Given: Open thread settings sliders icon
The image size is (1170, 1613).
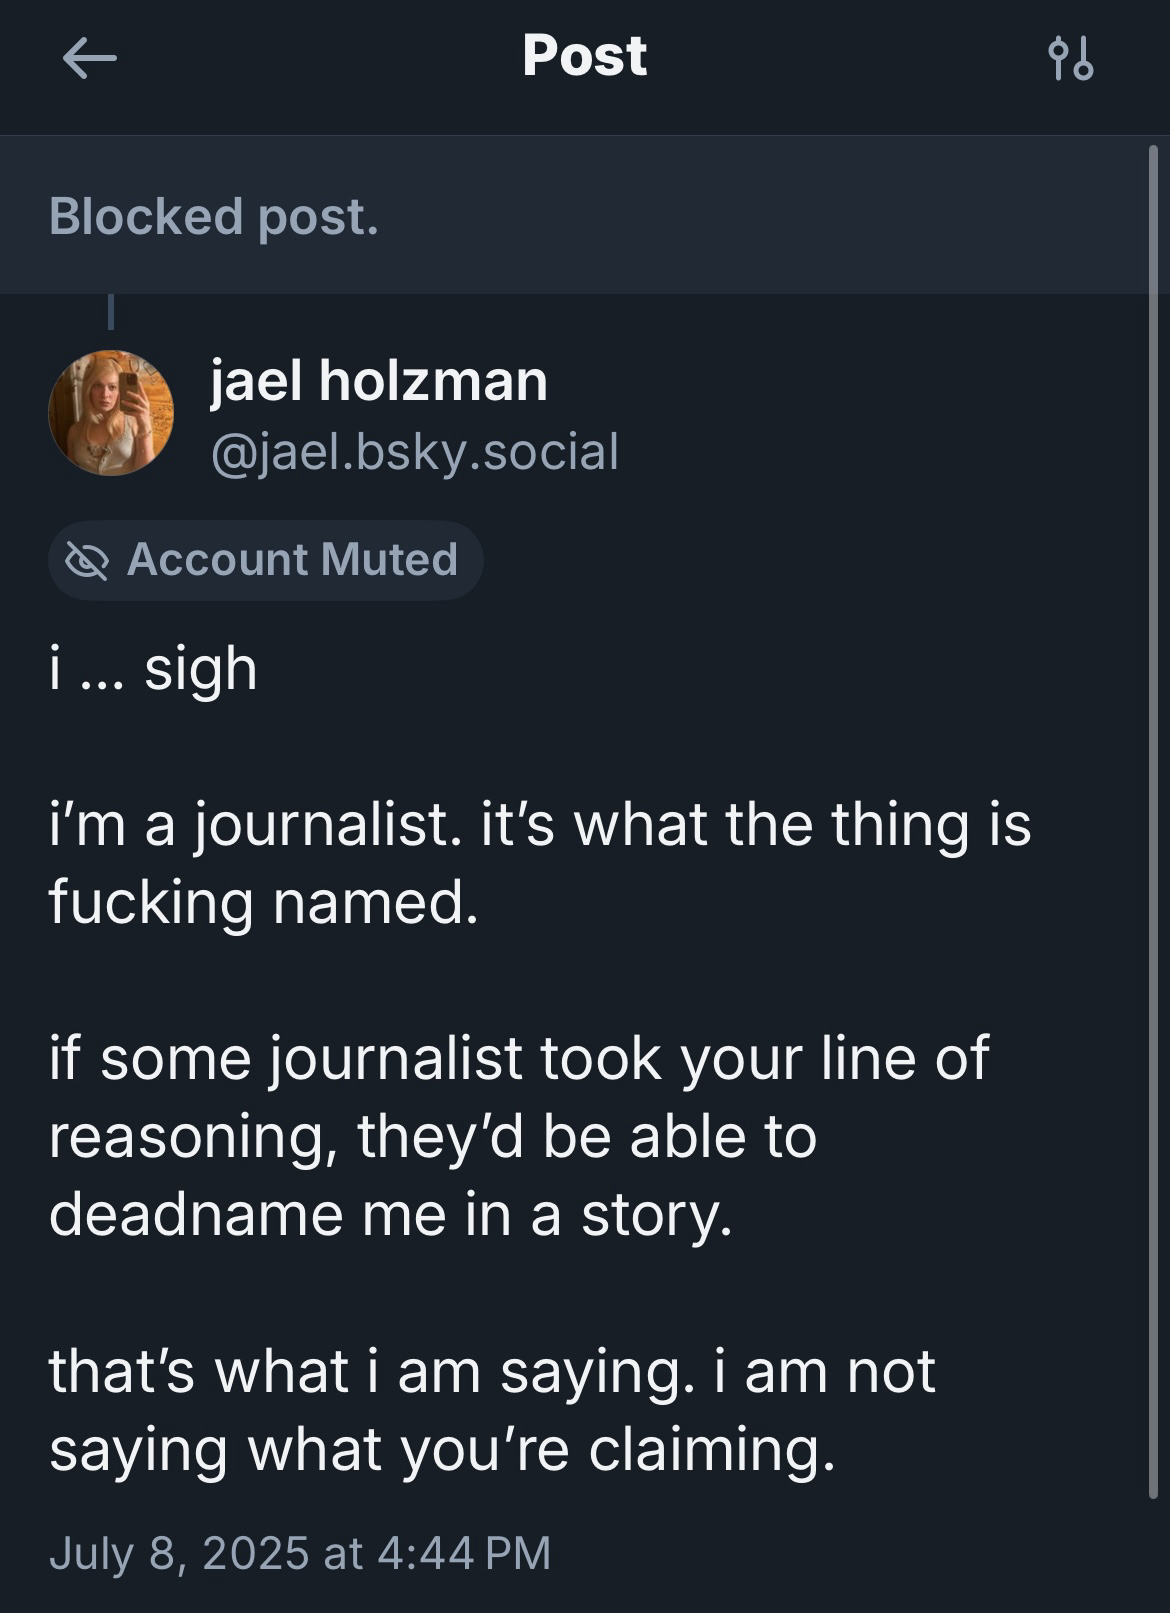Looking at the screenshot, I should coord(1070,58).
